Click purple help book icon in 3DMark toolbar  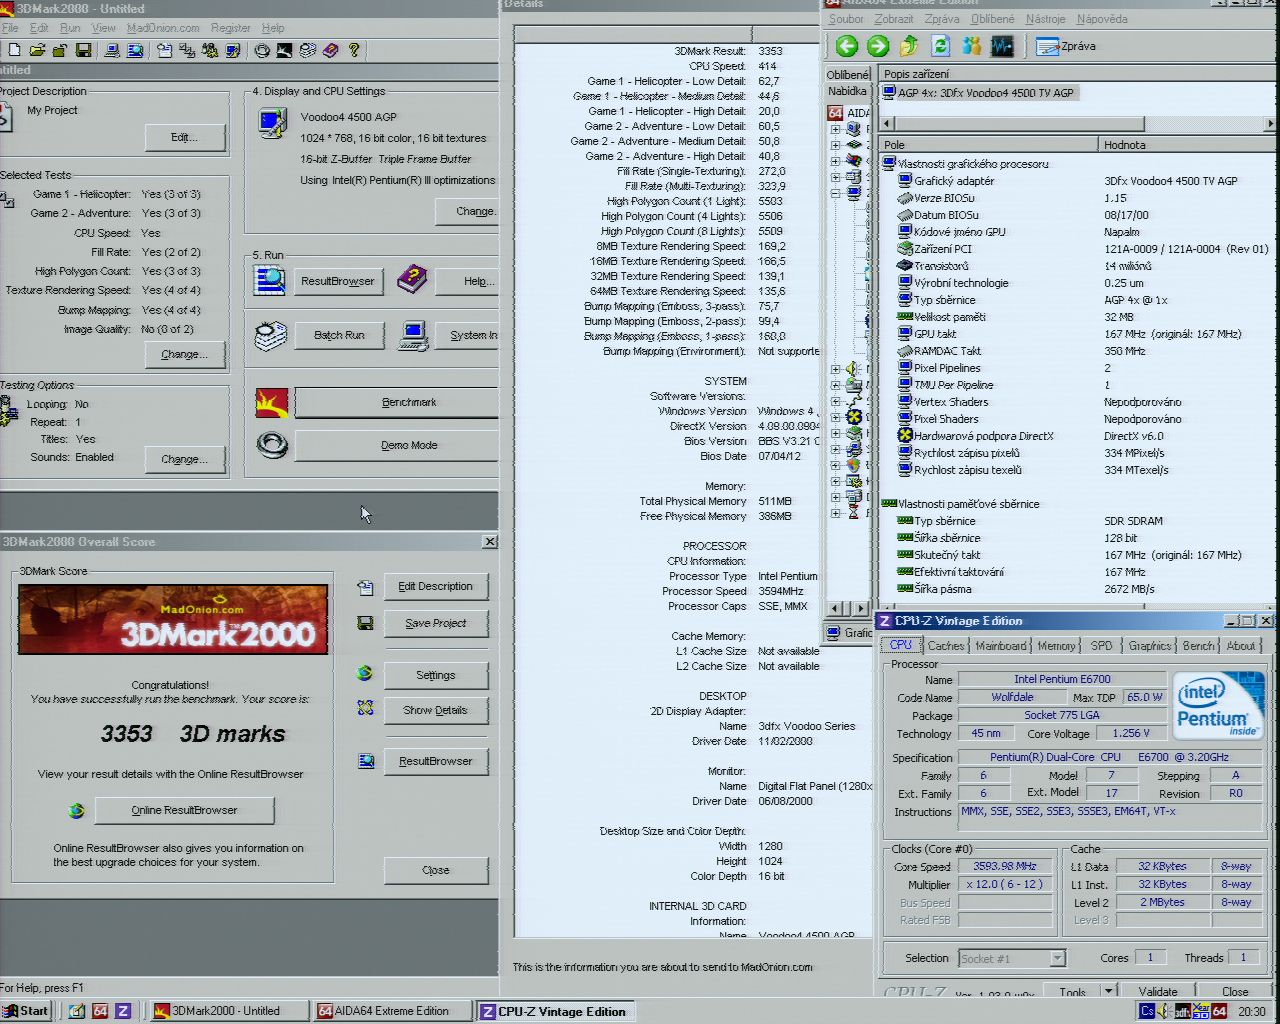coord(331,50)
